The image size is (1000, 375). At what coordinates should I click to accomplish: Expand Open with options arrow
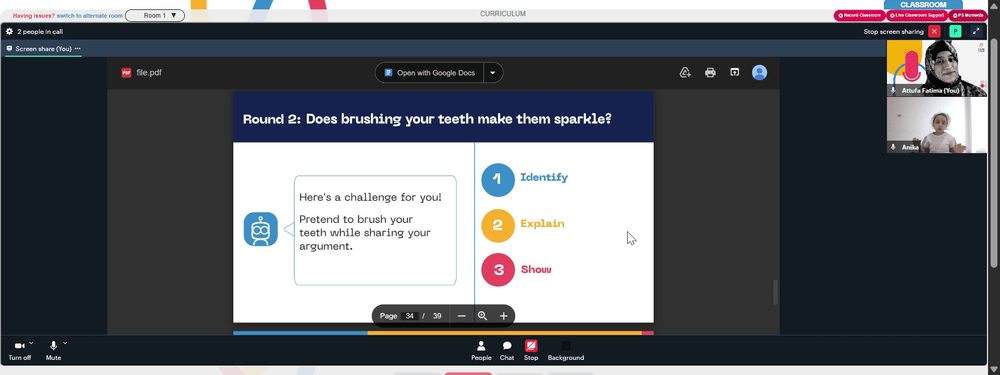pos(492,73)
